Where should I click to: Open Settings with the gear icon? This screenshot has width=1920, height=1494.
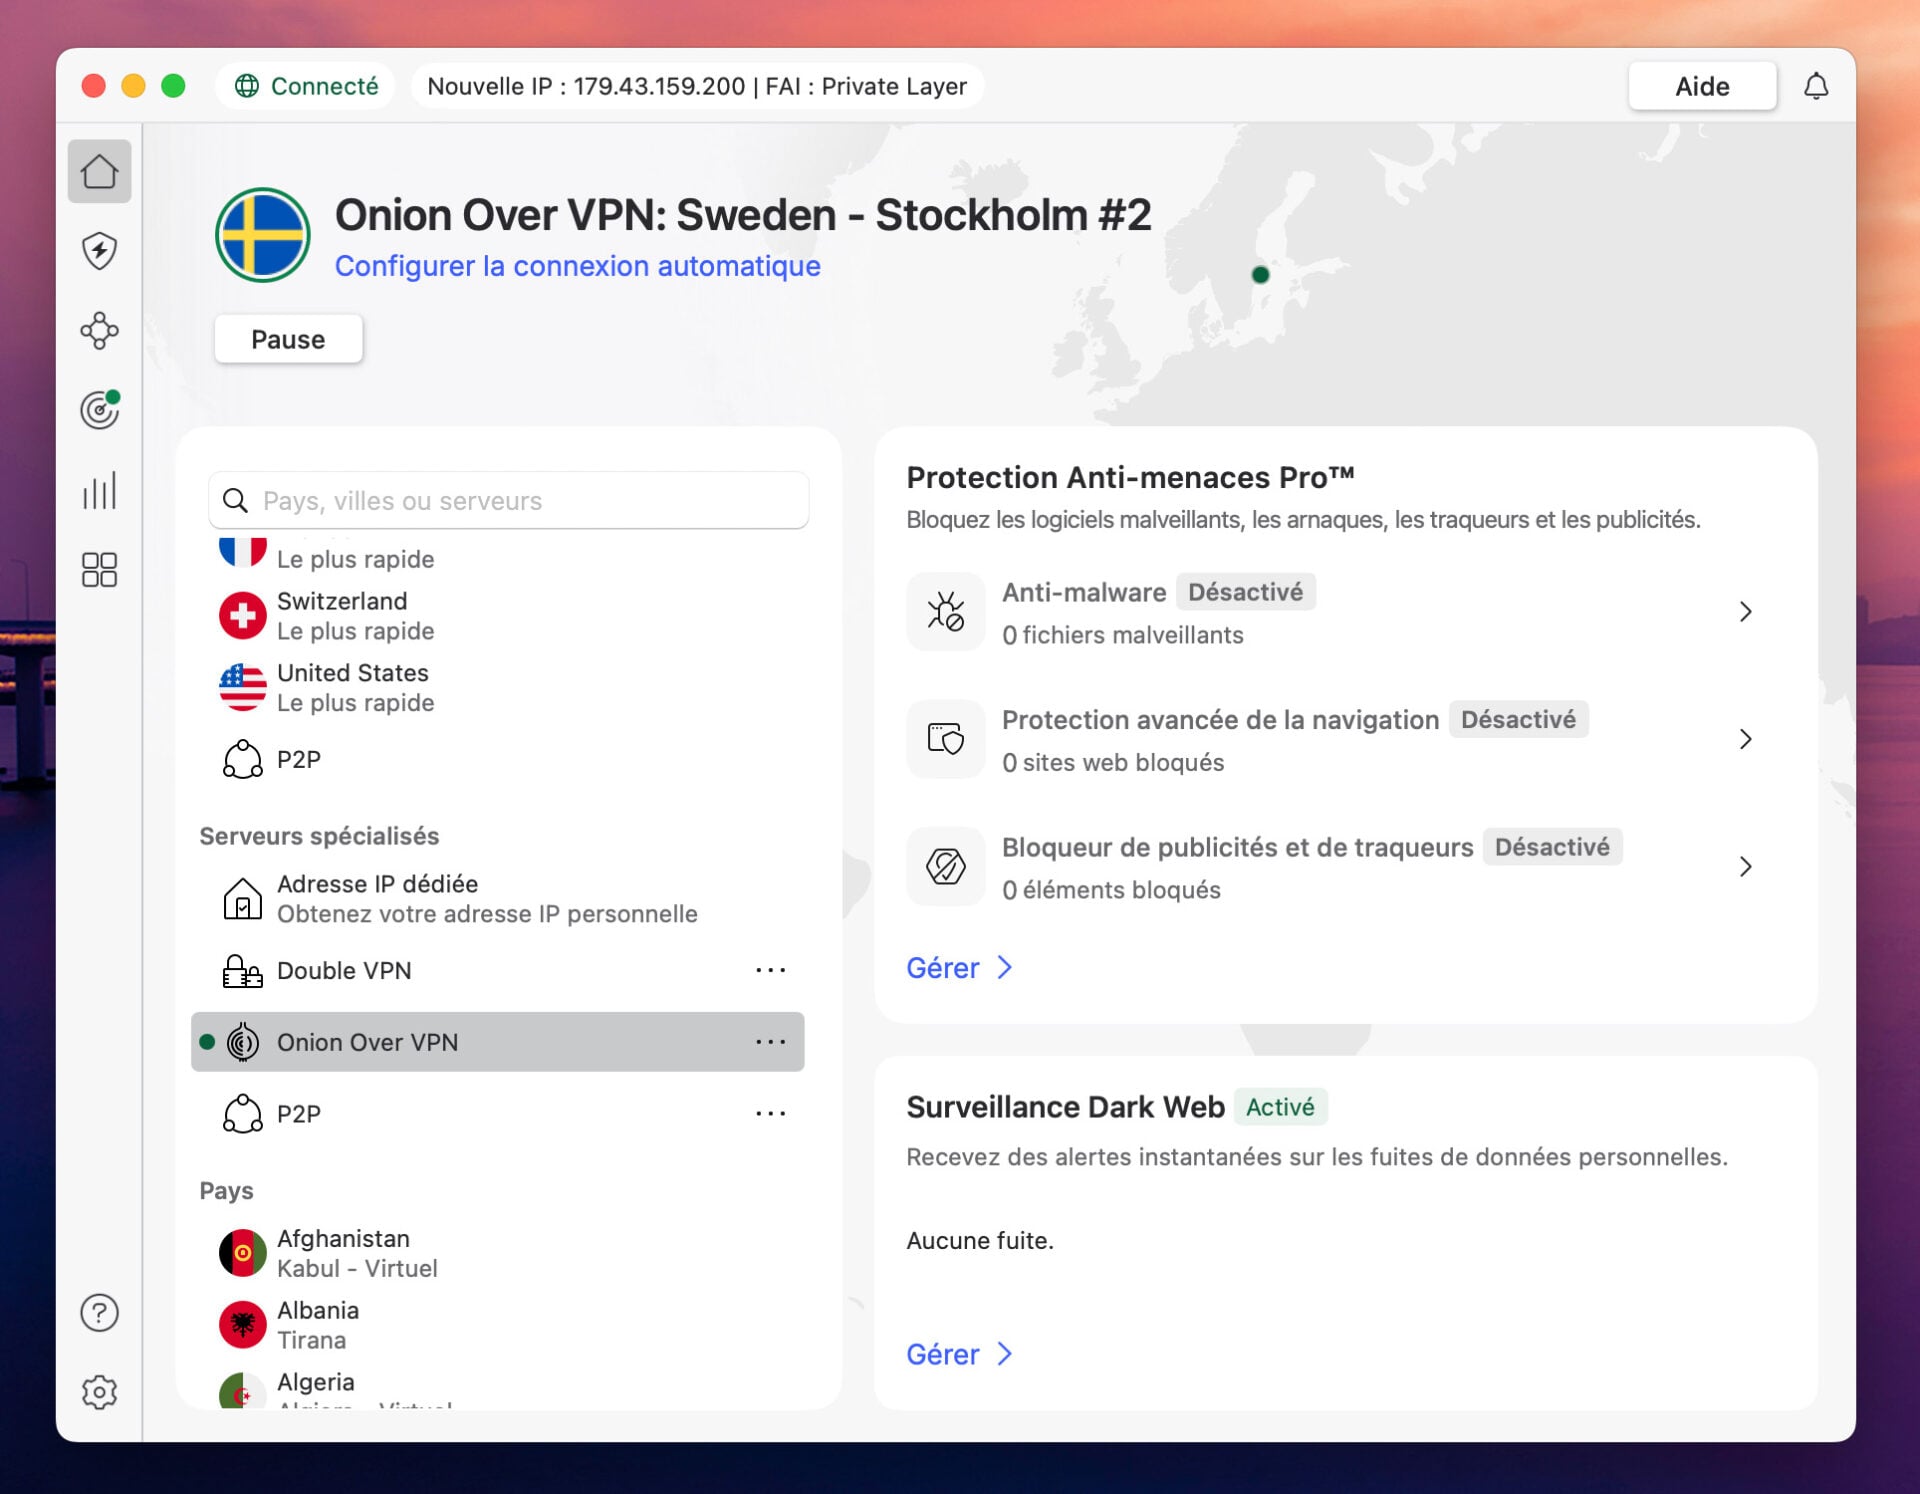(x=99, y=1392)
